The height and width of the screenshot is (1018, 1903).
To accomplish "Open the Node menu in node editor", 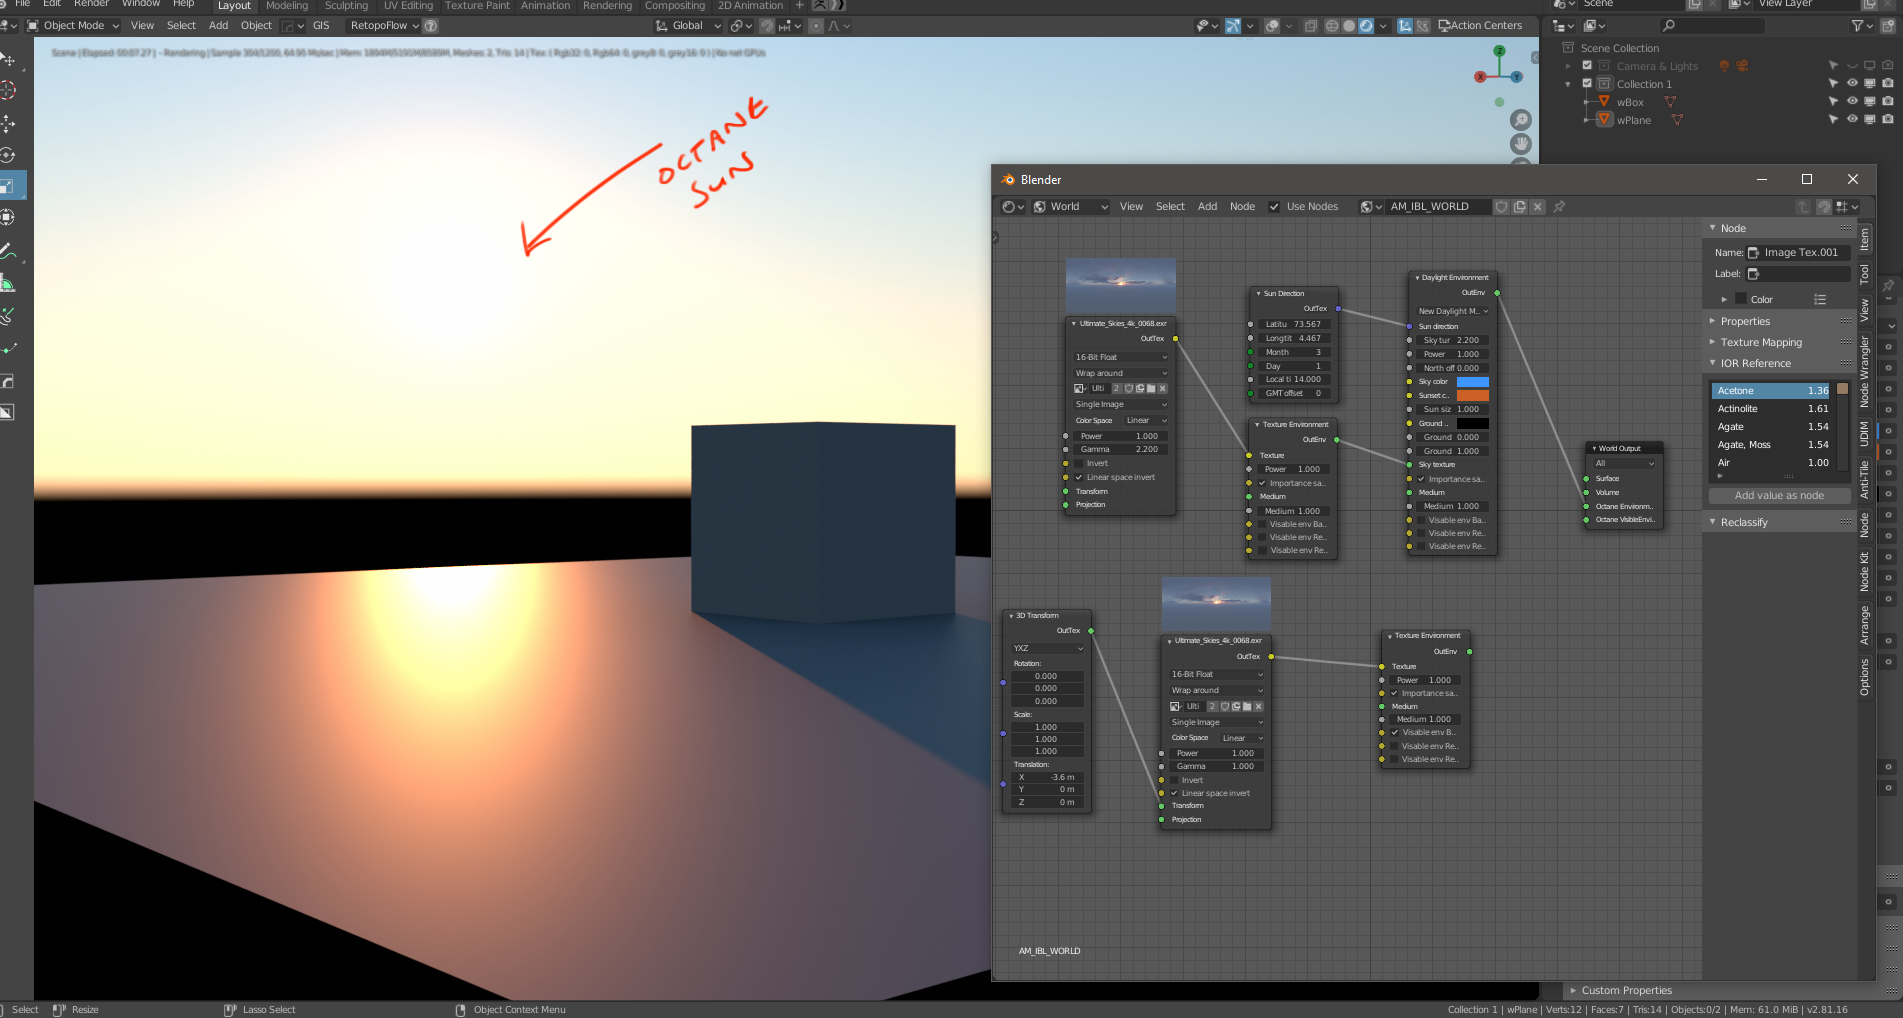I will (x=1242, y=207).
